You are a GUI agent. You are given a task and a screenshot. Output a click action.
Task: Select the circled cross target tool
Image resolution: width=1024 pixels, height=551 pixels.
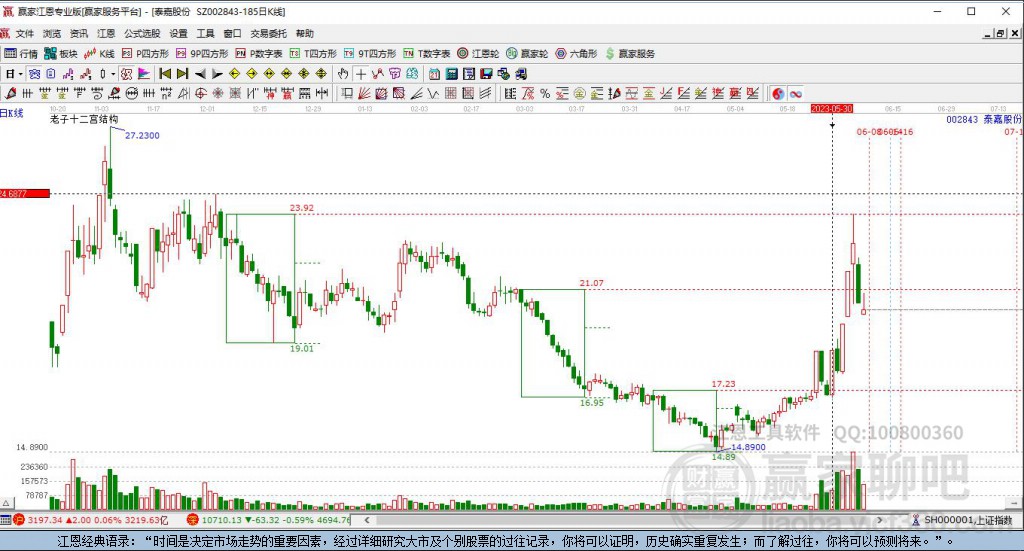[x=200, y=93]
